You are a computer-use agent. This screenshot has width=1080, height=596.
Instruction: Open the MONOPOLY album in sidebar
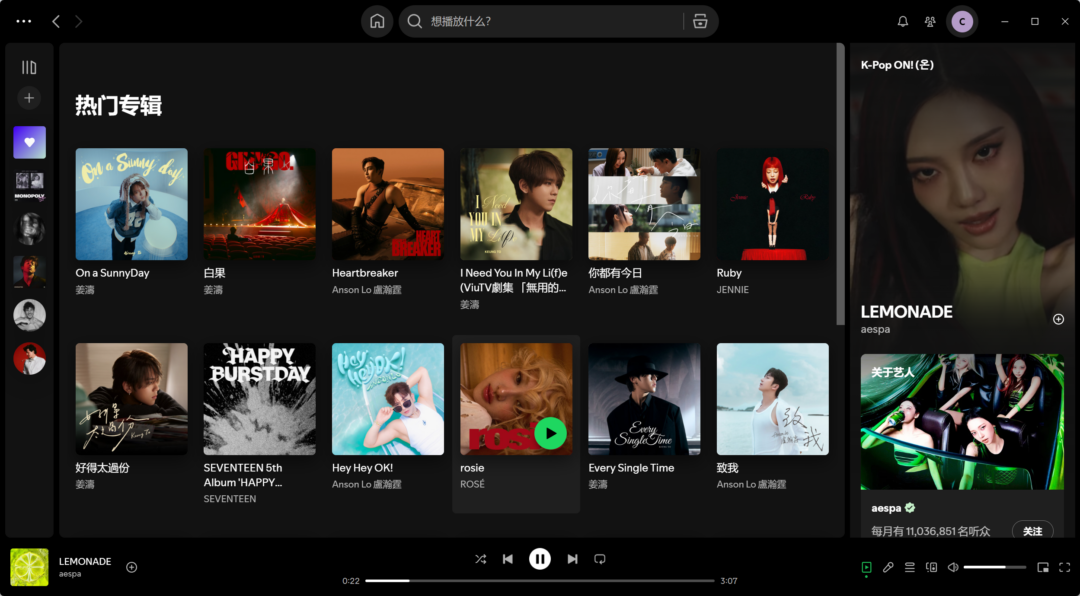[x=30, y=186]
